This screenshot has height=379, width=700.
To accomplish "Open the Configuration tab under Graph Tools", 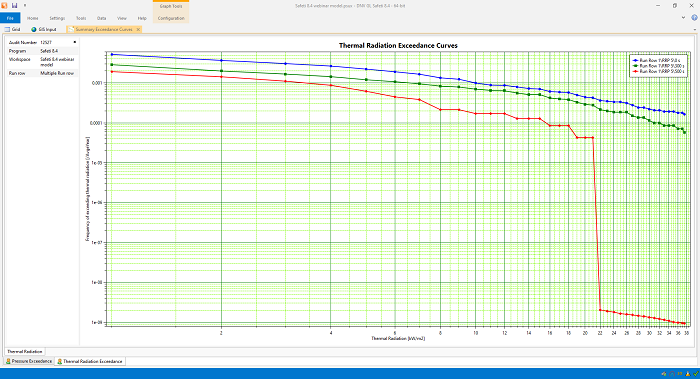I will (x=171, y=18).
